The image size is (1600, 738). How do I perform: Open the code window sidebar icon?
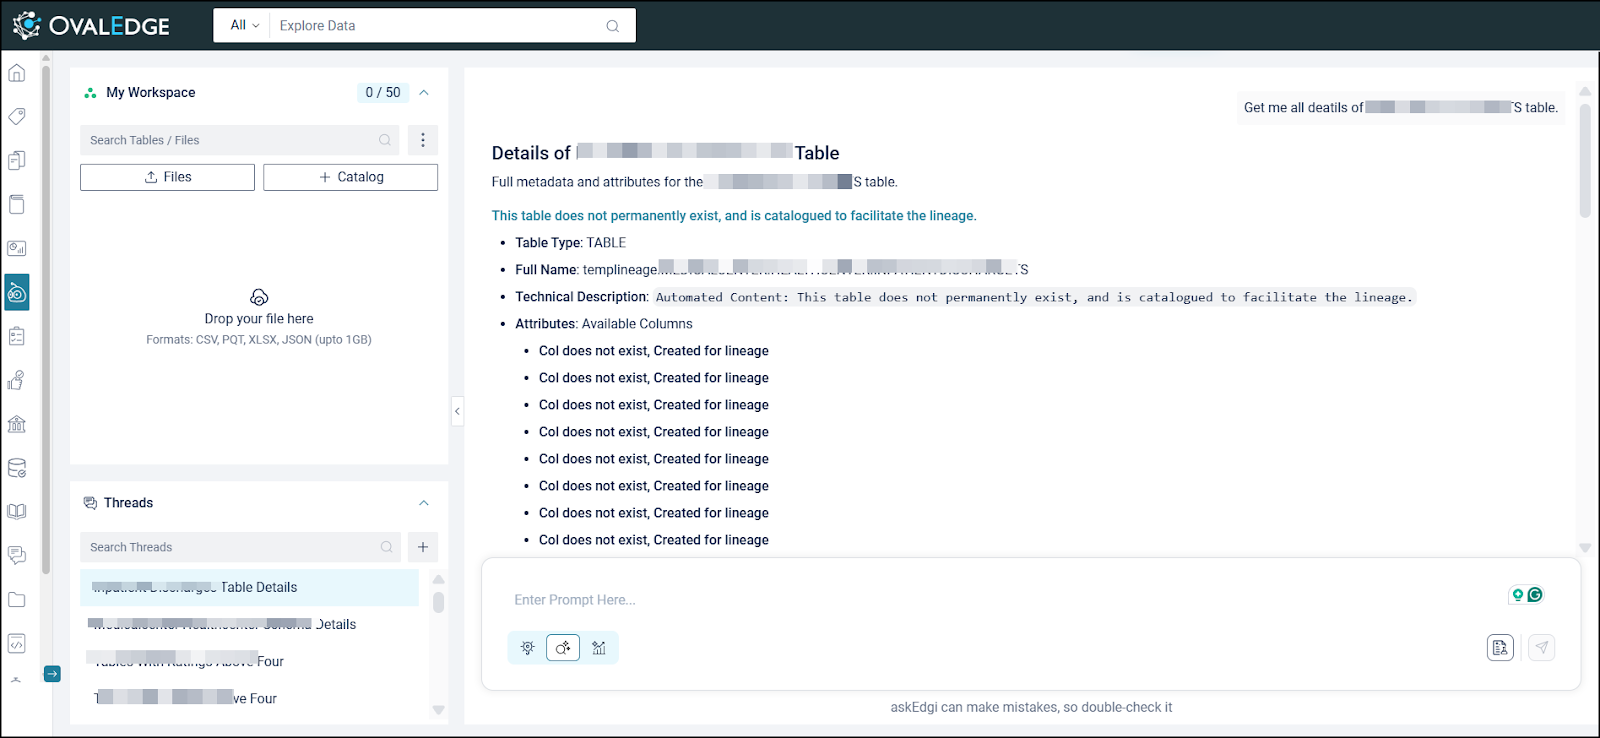(x=17, y=644)
